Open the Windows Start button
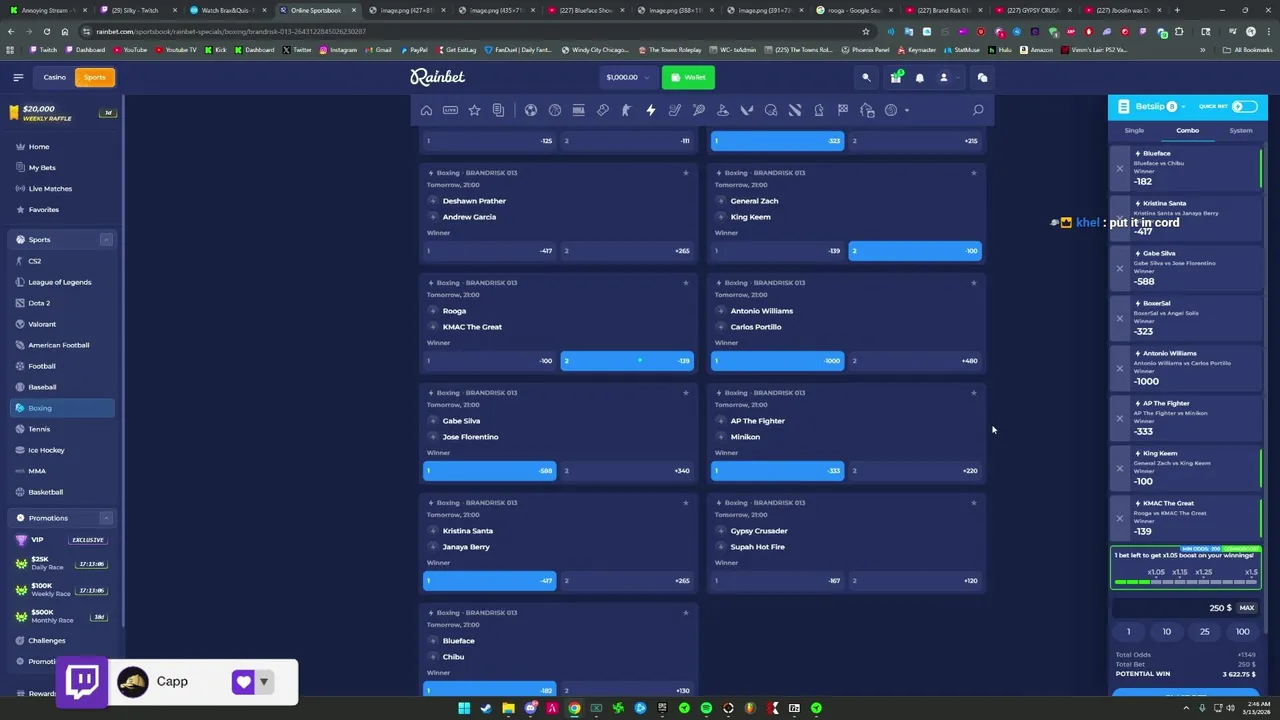Image resolution: width=1280 pixels, height=720 pixels. (x=464, y=708)
